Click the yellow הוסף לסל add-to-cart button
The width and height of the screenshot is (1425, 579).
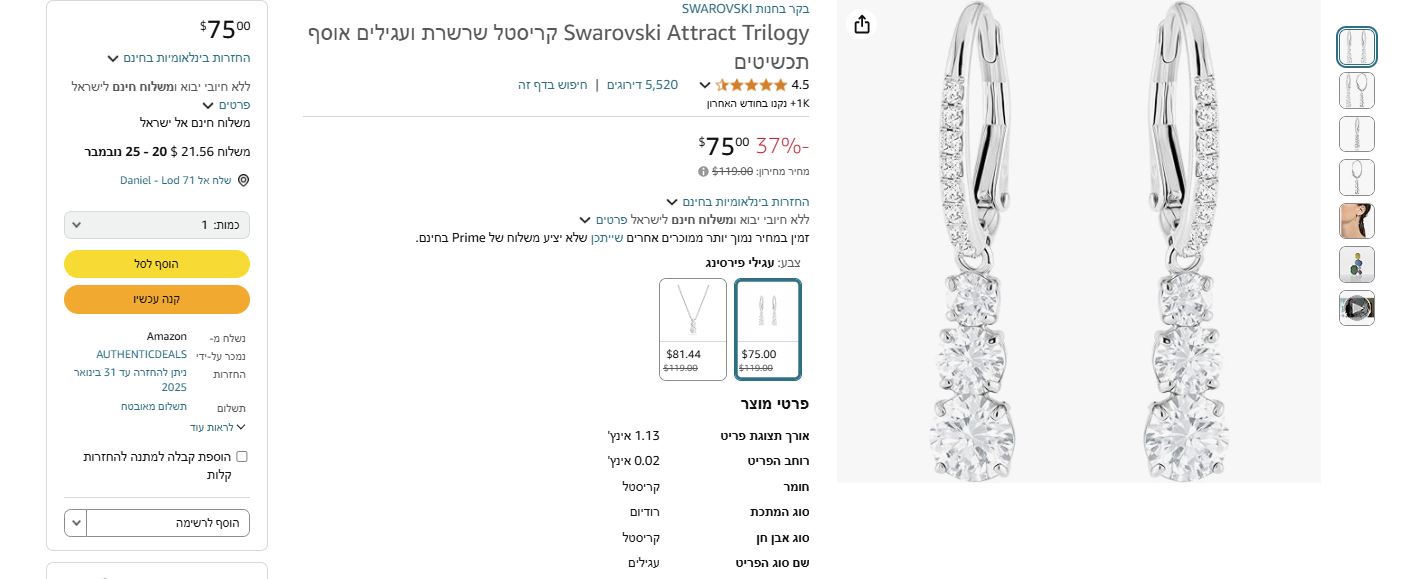pos(156,264)
